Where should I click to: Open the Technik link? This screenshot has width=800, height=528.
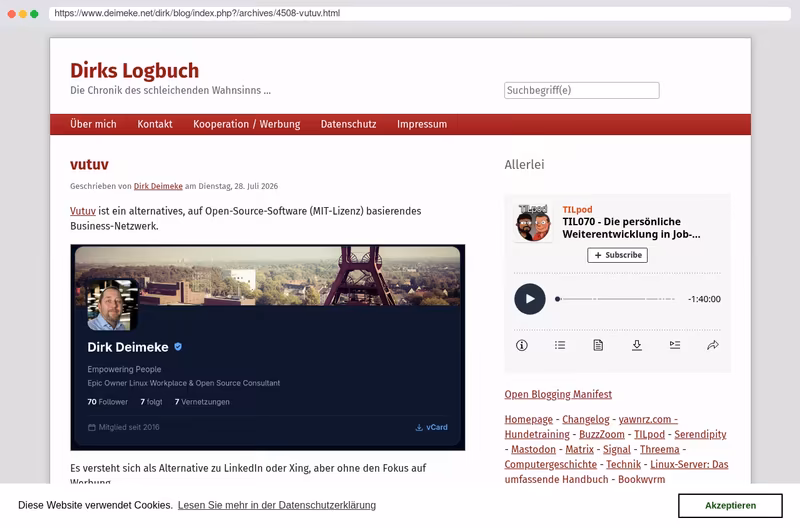[623, 464]
